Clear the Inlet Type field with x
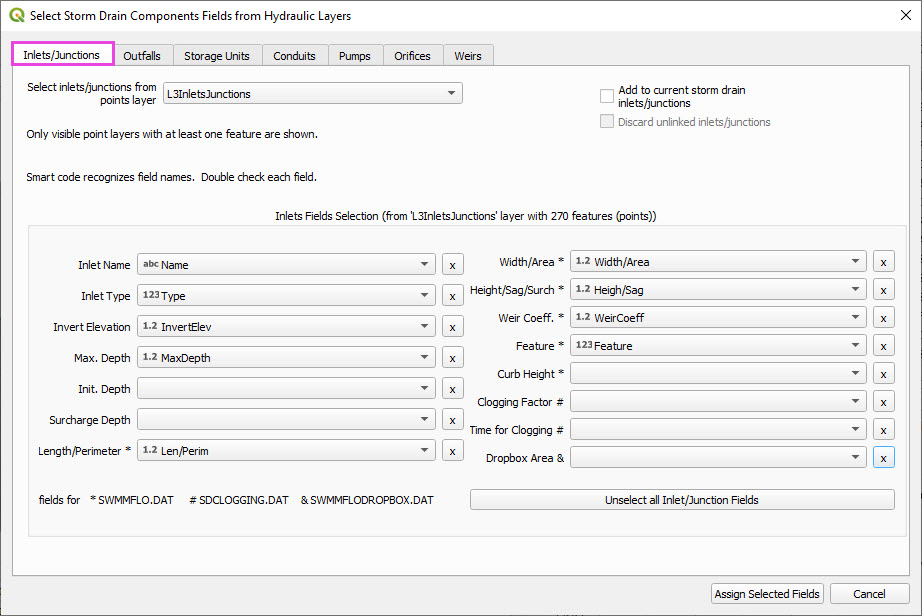This screenshot has width=922, height=616. [452, 296]
